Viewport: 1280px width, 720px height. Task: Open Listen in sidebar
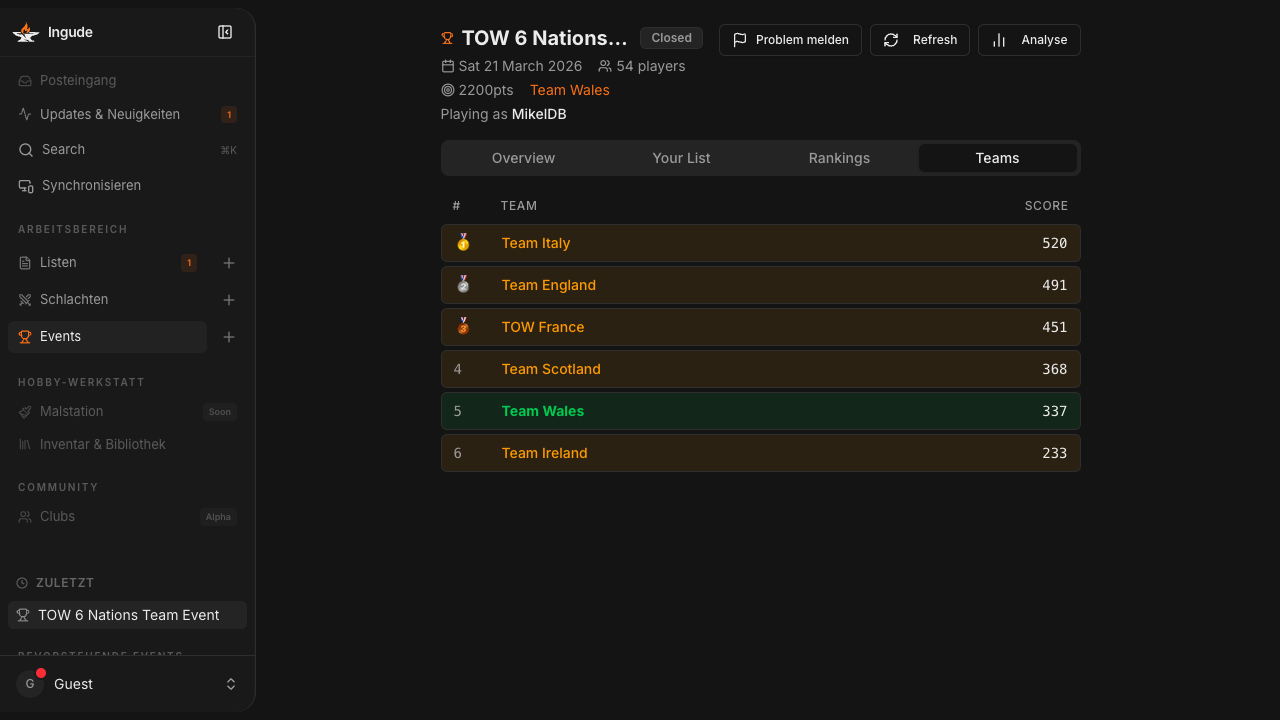tap(107, 262)
